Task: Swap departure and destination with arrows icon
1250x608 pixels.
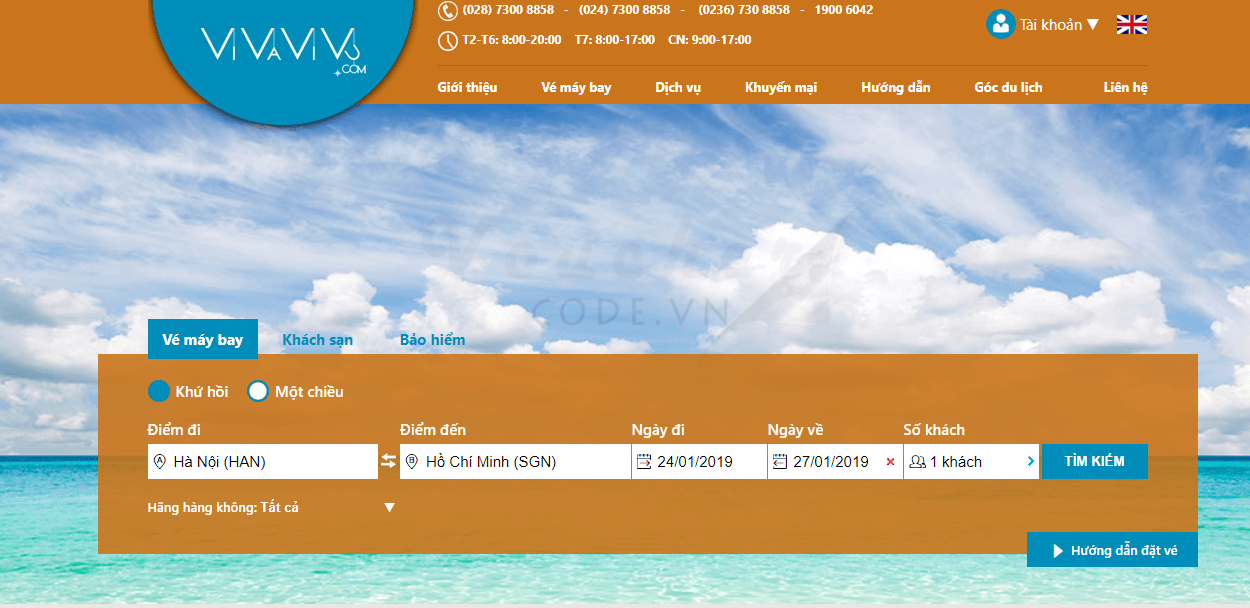Action: [389, 462]
